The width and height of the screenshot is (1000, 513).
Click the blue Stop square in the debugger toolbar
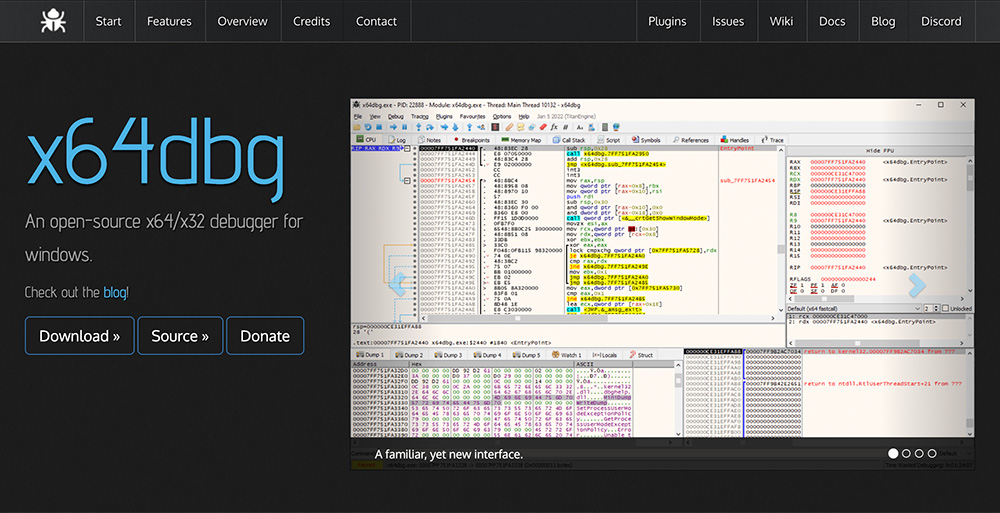point(379,128)
